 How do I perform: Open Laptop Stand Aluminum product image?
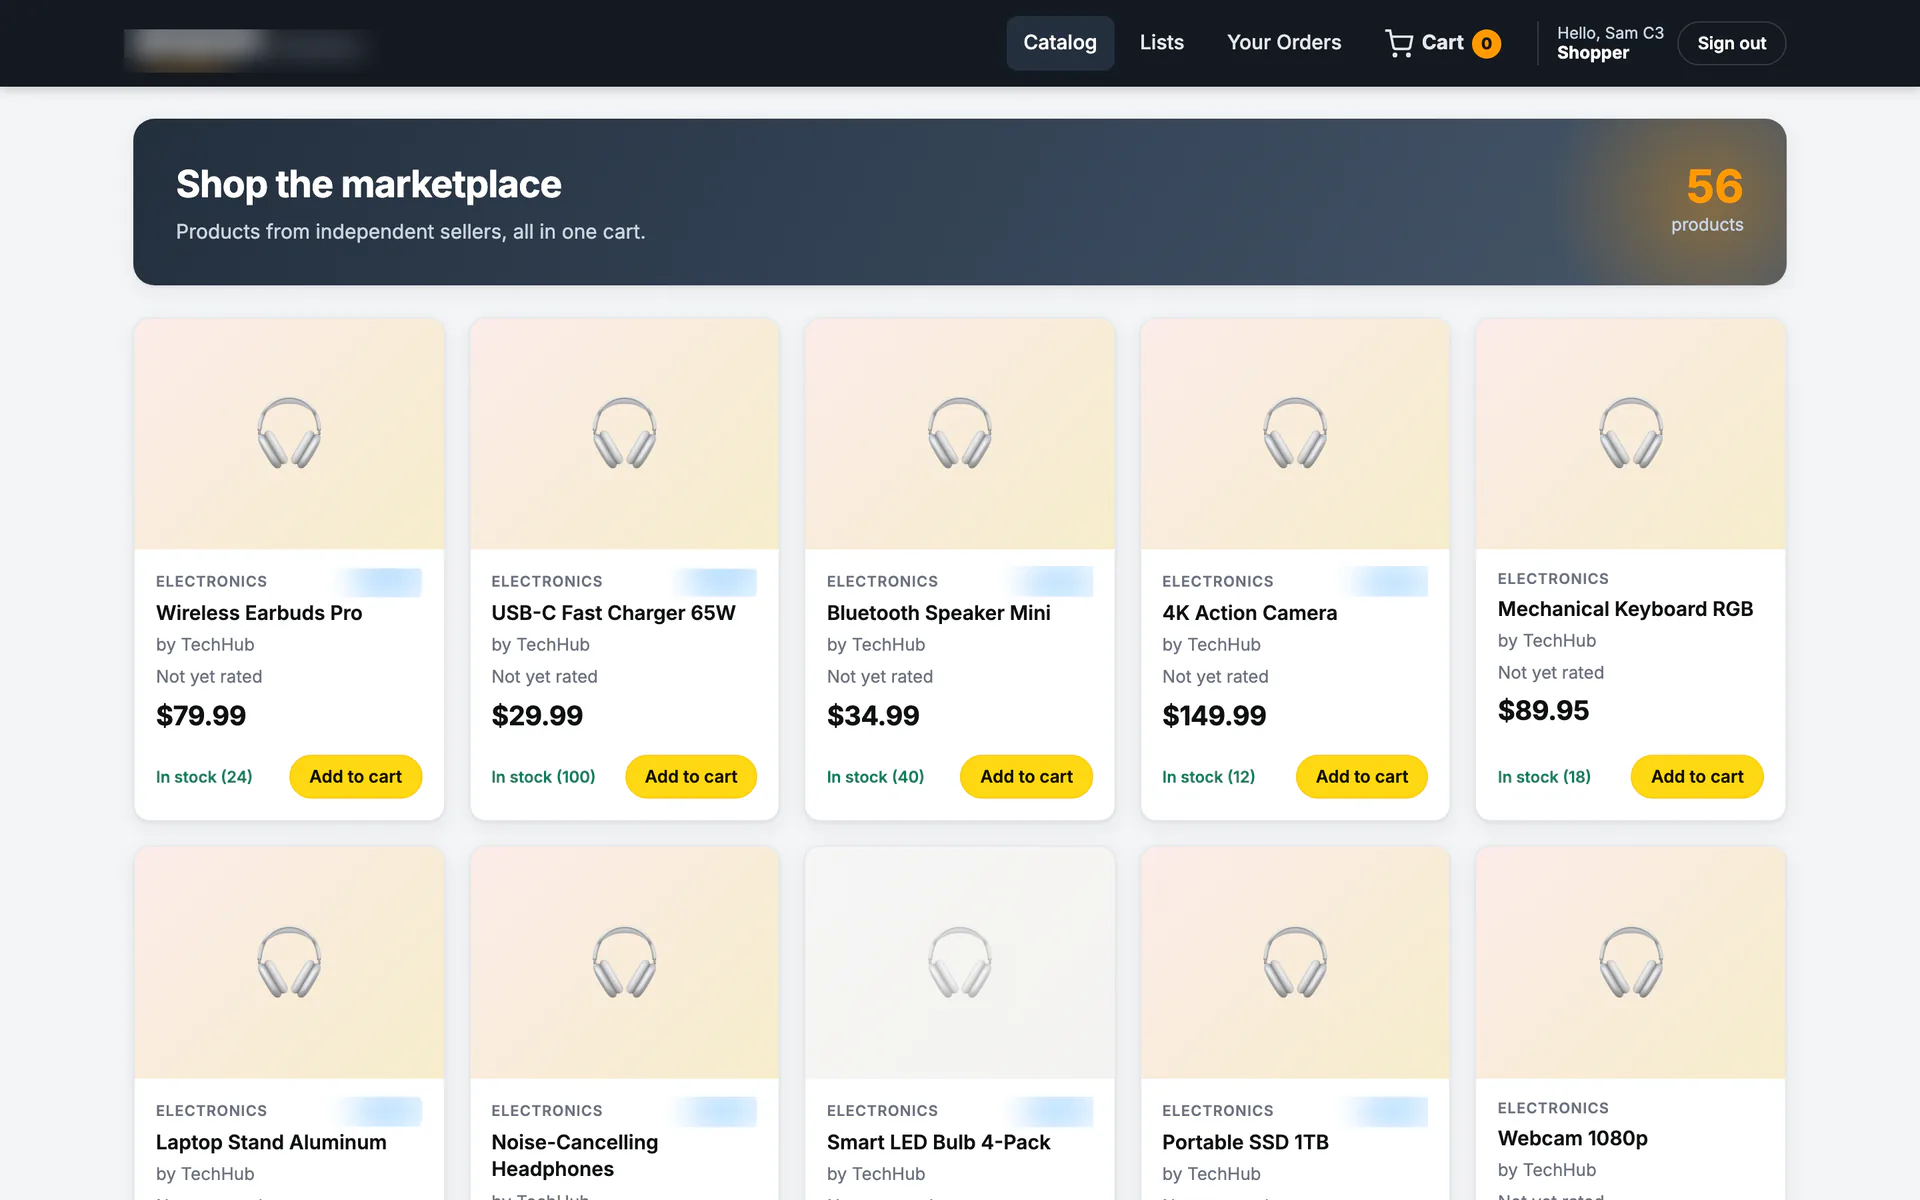tap(289, 963)
